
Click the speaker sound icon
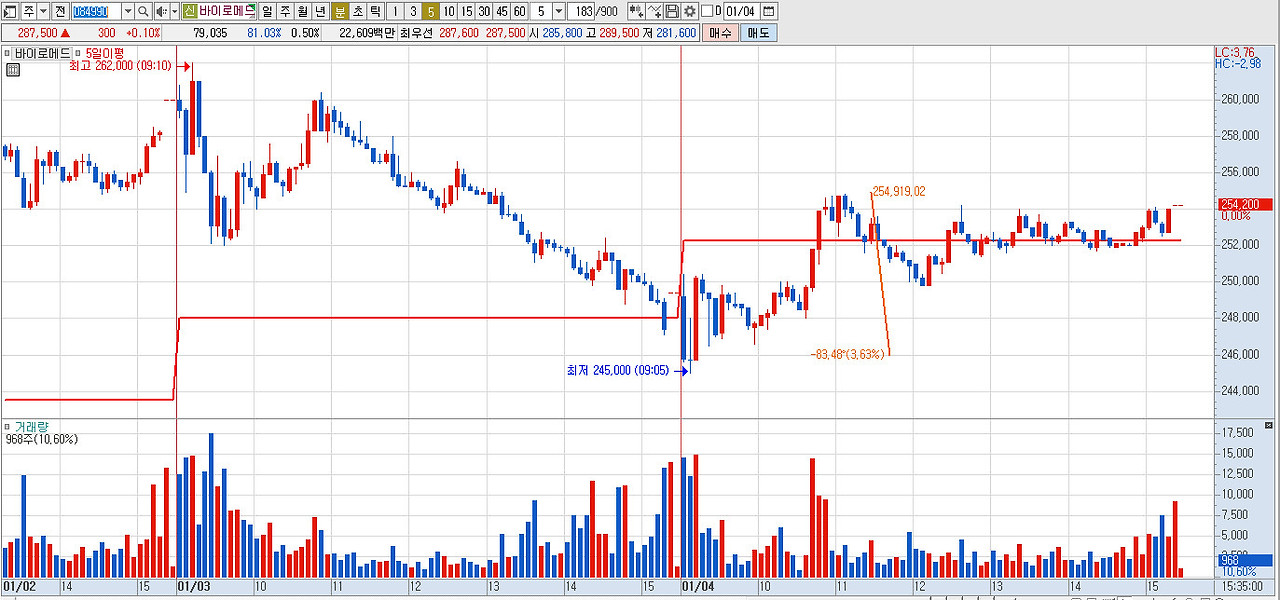pos(160,11)
